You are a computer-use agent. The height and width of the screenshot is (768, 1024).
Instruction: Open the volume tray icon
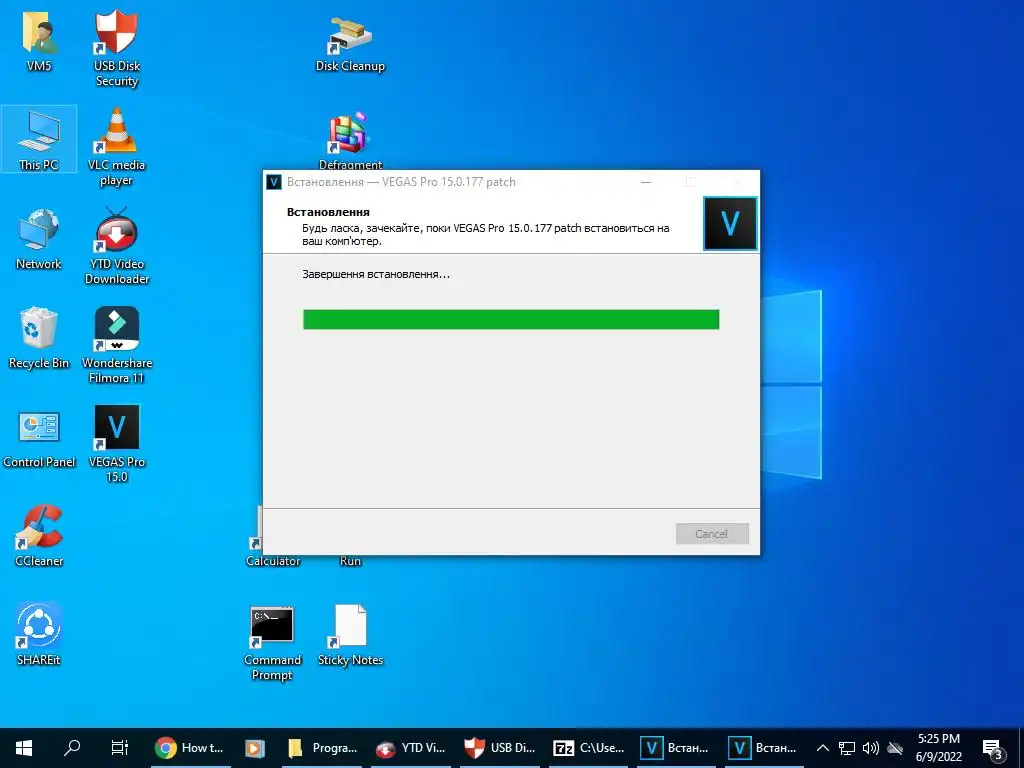(x=871, y=748)
